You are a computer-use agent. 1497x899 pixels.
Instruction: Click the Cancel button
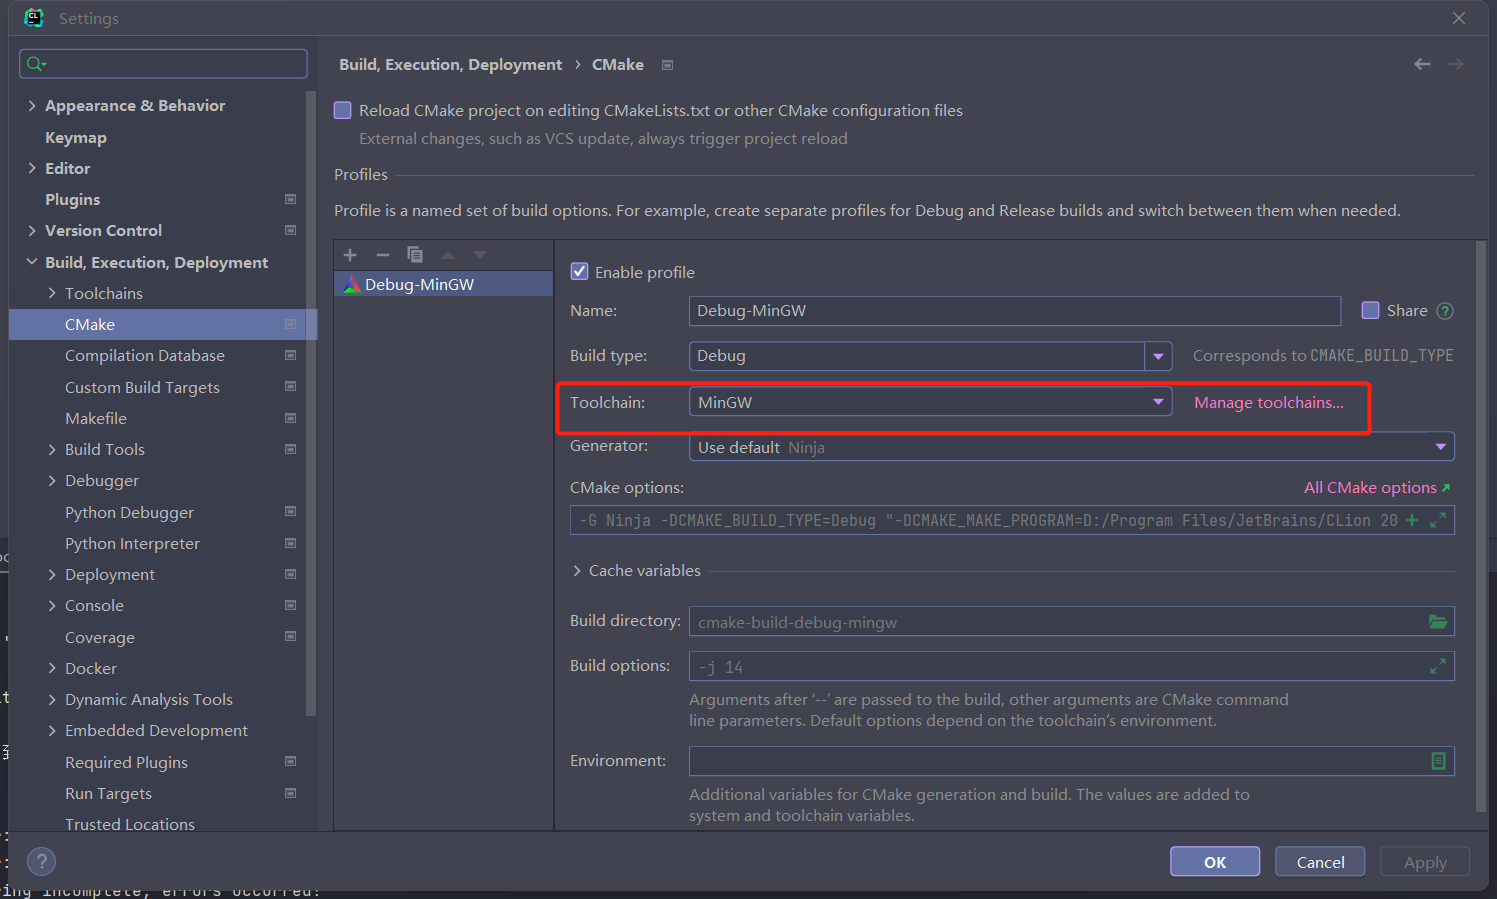(1320, 862)
